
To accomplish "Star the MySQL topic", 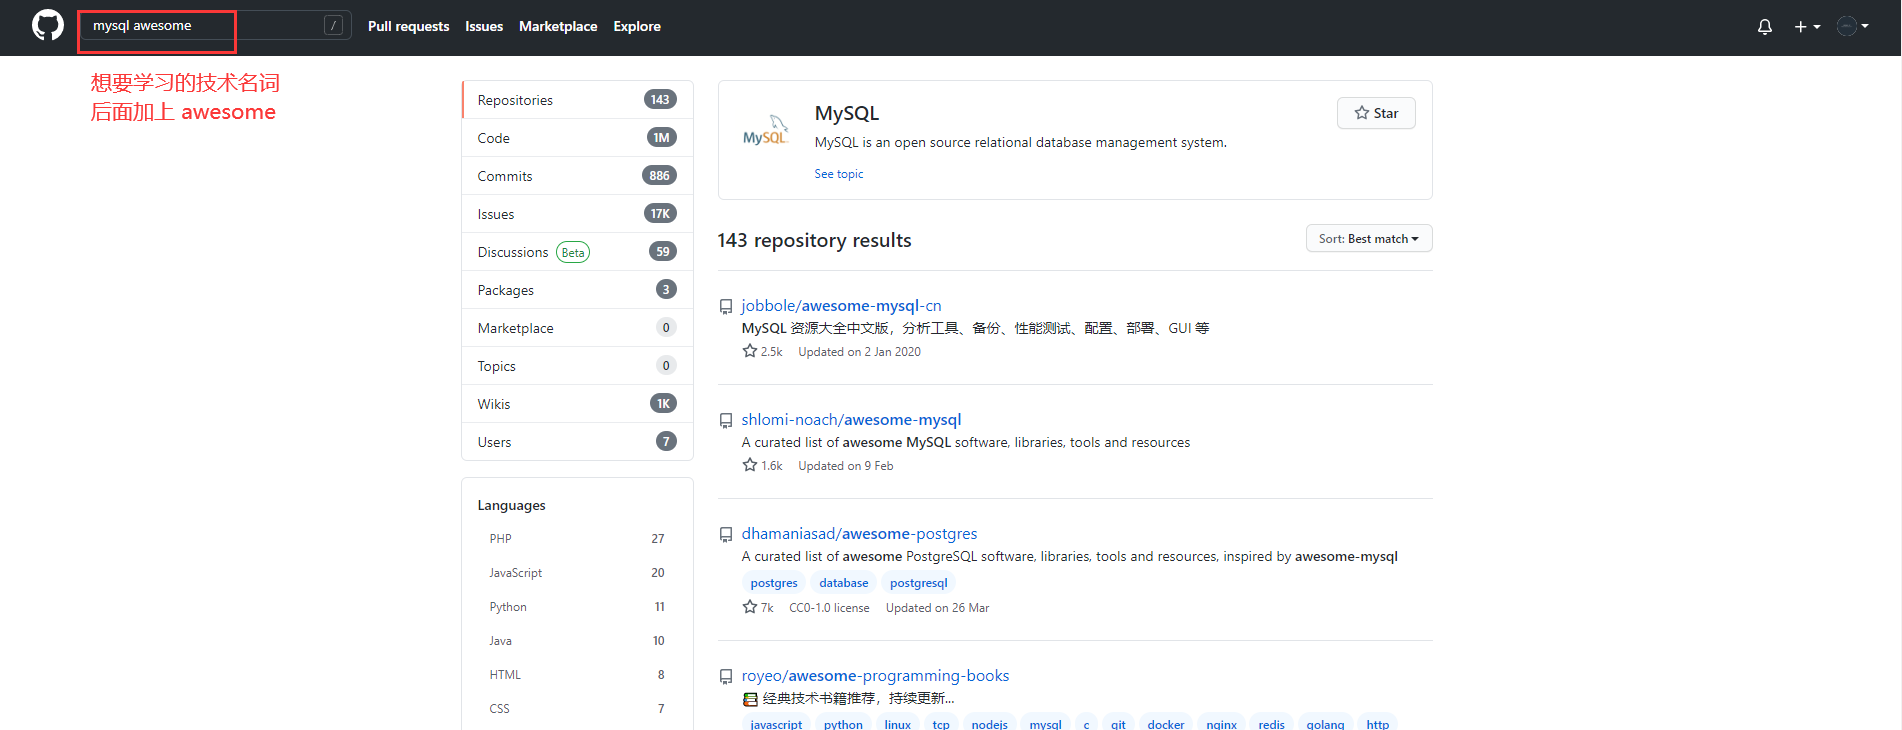I will pyautogui.click(x=1376, y=113).
